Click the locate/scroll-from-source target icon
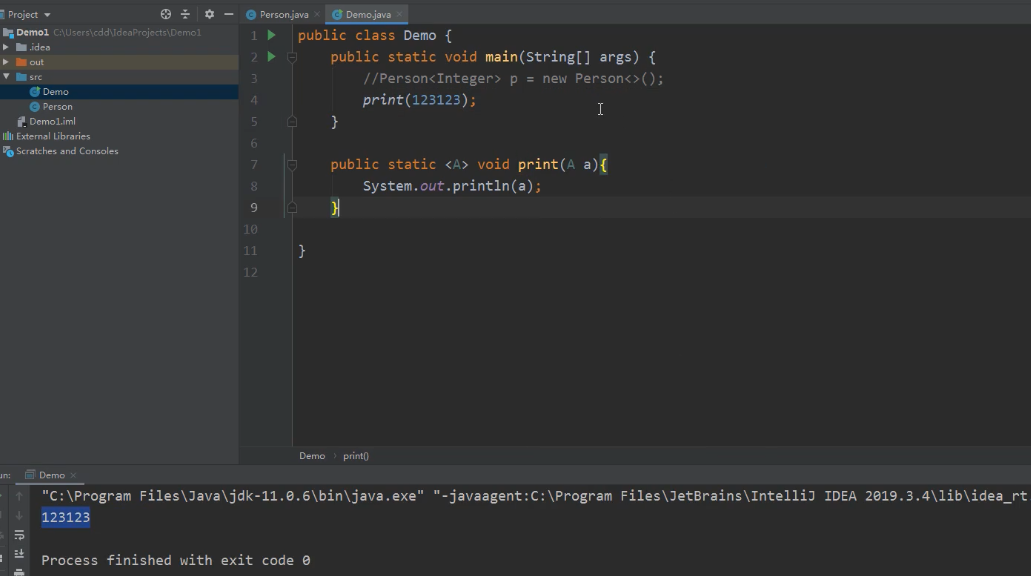 pos(166,14)
